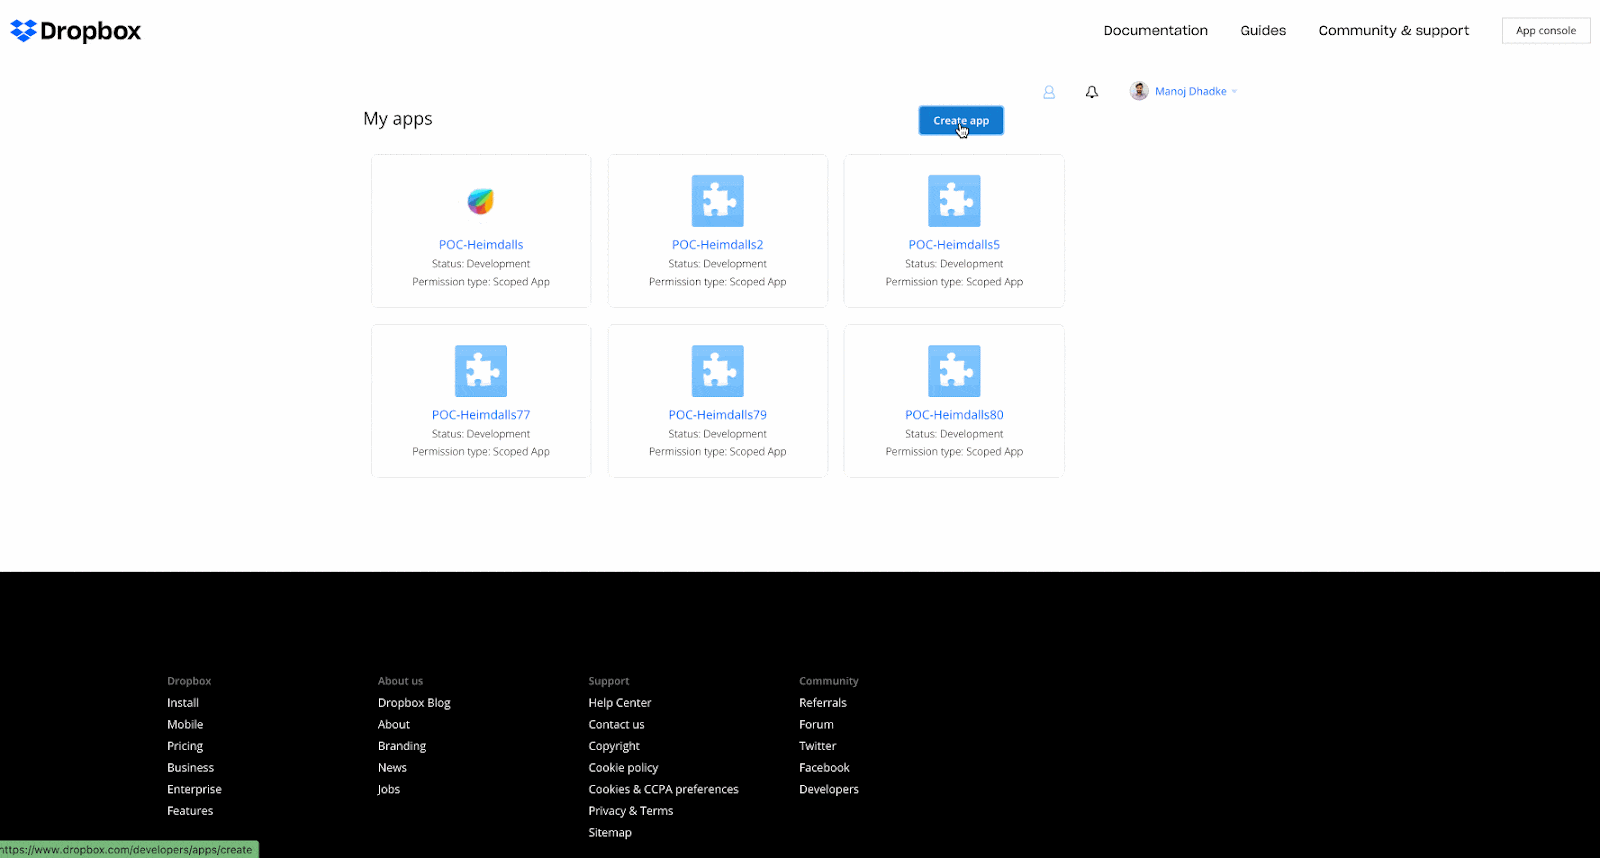
Task: Open Cookies & CCPA preferences link
Action: (x=663, y=790)
